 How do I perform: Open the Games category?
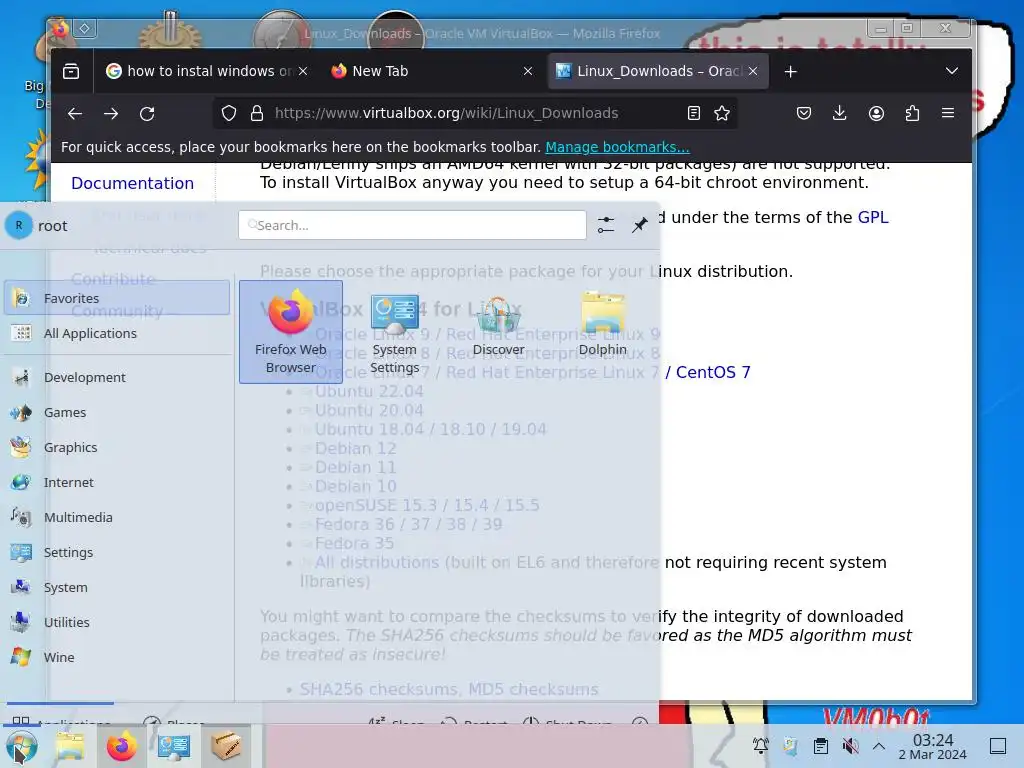click(117, 412)
